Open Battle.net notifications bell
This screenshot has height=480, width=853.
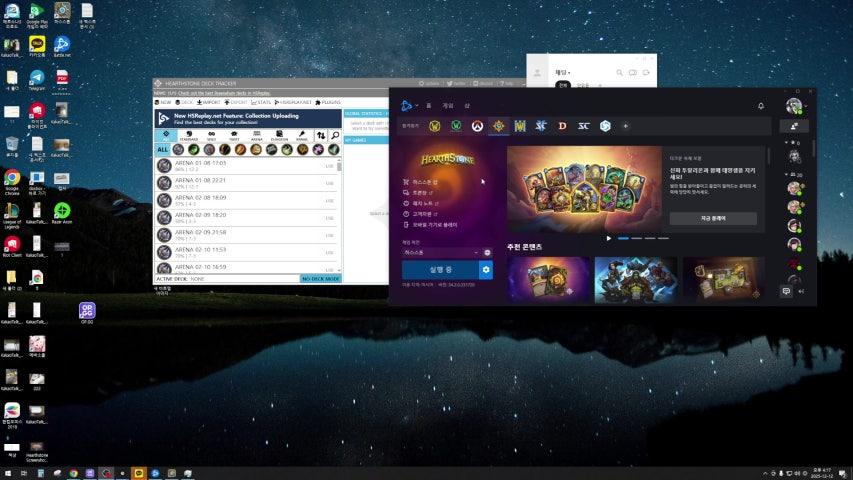(761, 106)
